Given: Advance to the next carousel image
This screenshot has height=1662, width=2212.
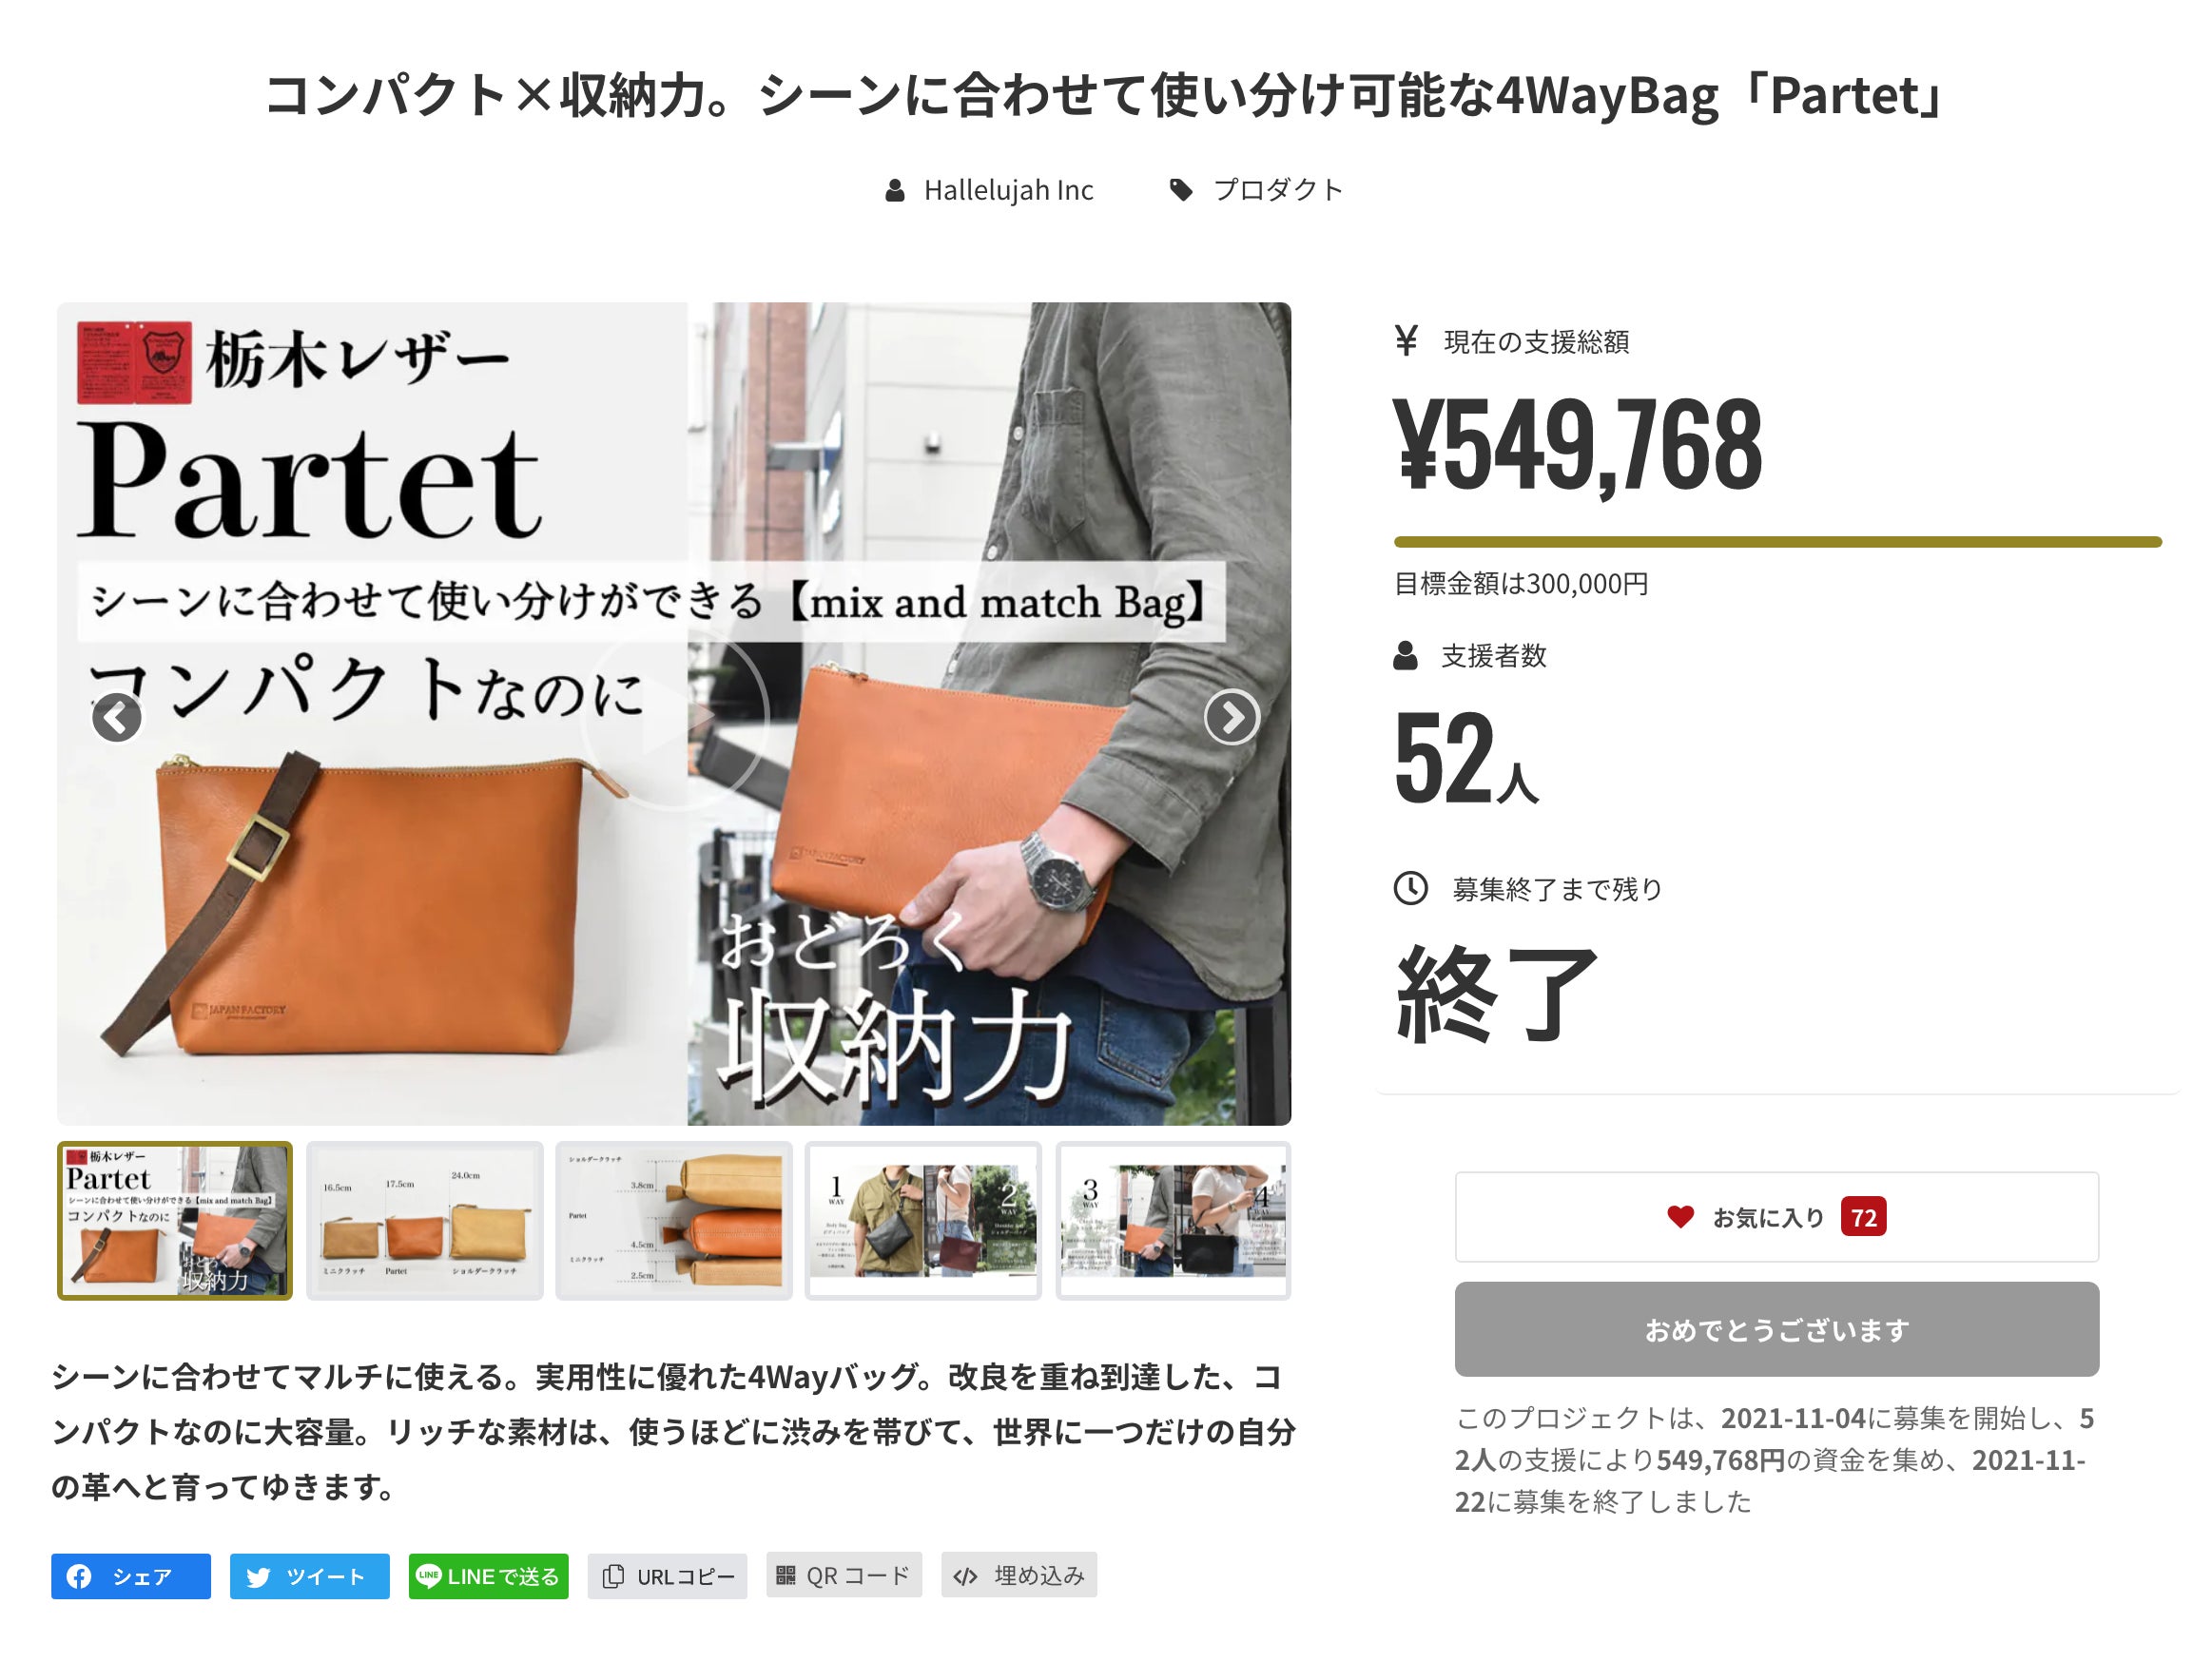Looking at the screenshot, I should click(1231, 717).
